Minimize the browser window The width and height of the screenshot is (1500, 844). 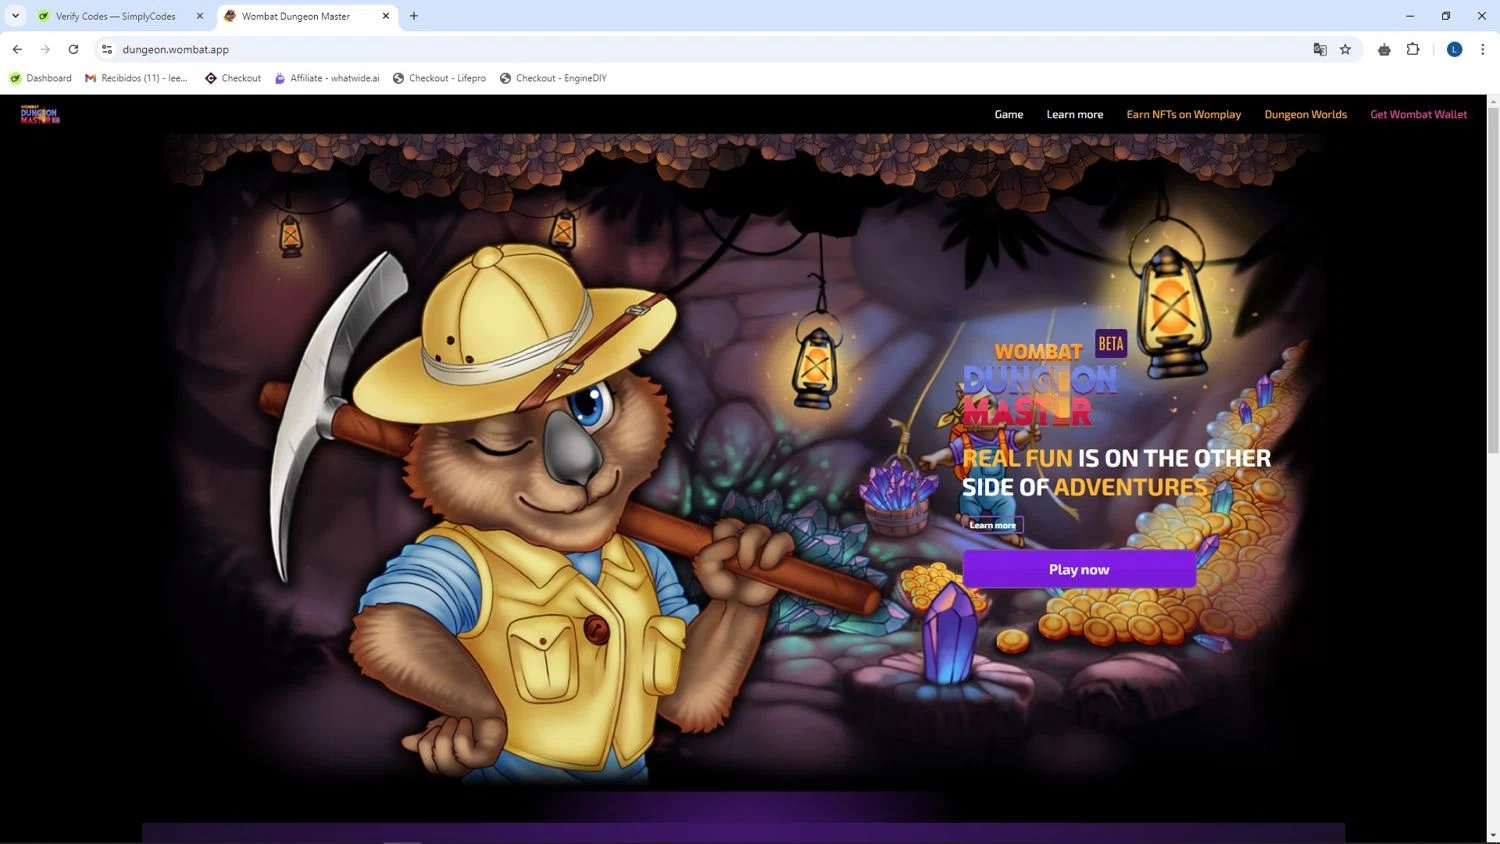(1410, 16)
